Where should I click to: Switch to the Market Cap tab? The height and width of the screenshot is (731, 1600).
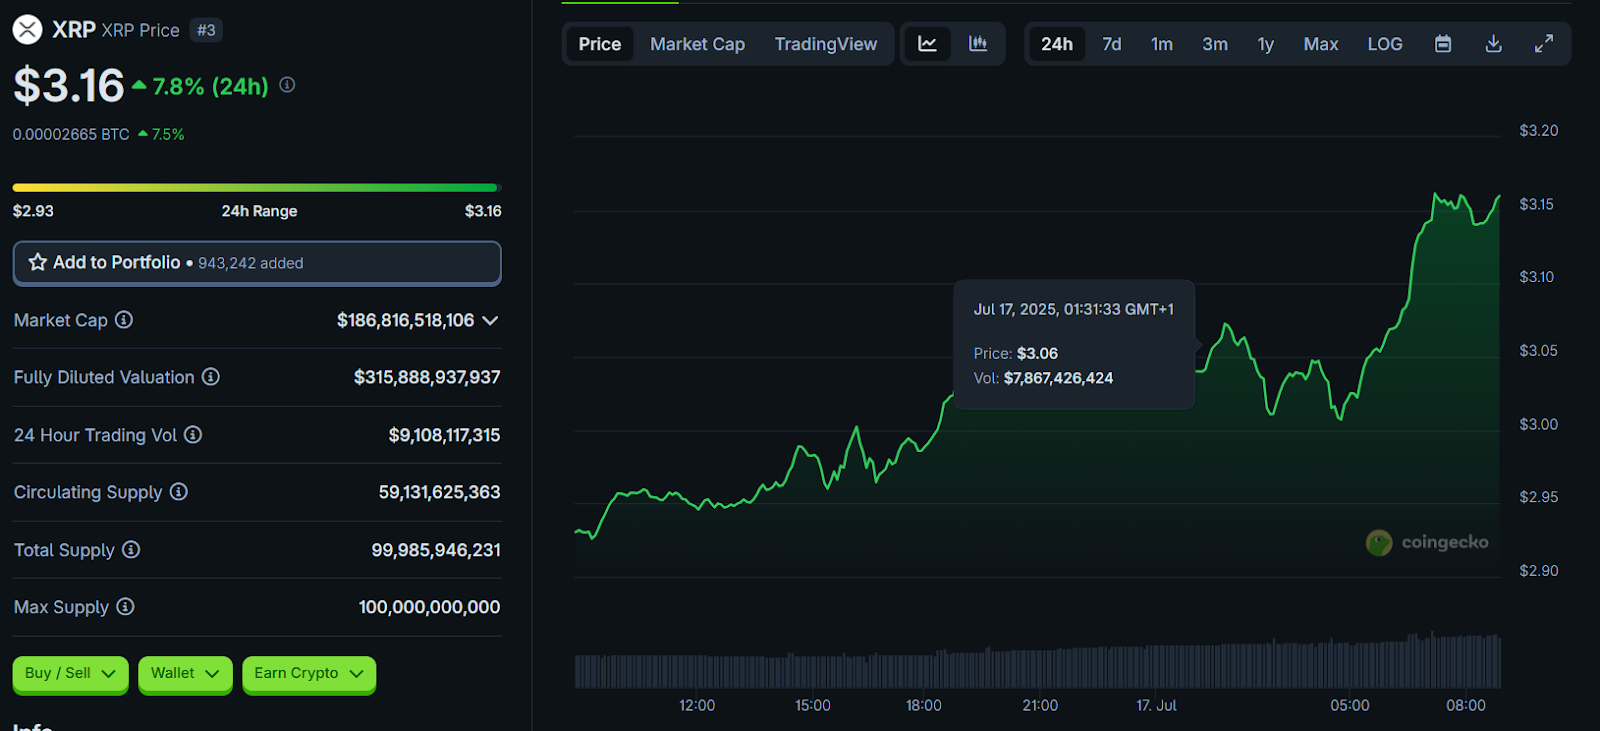pyautogui.click(x=697, y=44)
